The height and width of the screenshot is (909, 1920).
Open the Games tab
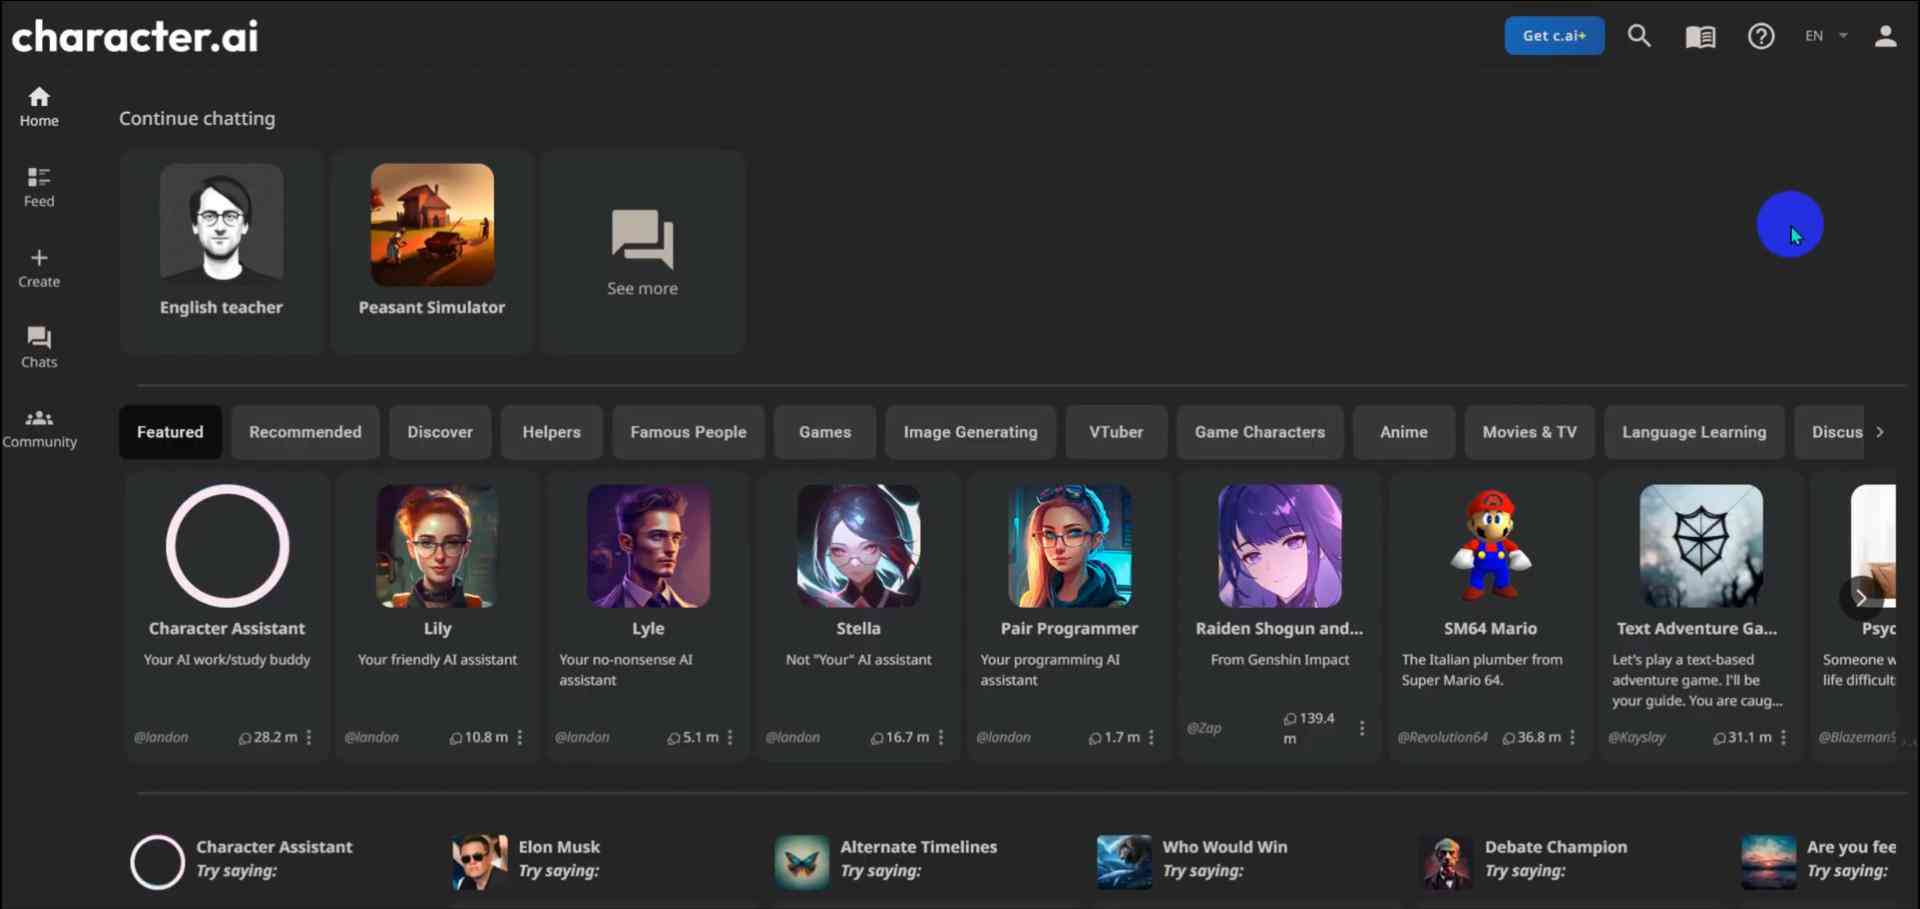825,432
